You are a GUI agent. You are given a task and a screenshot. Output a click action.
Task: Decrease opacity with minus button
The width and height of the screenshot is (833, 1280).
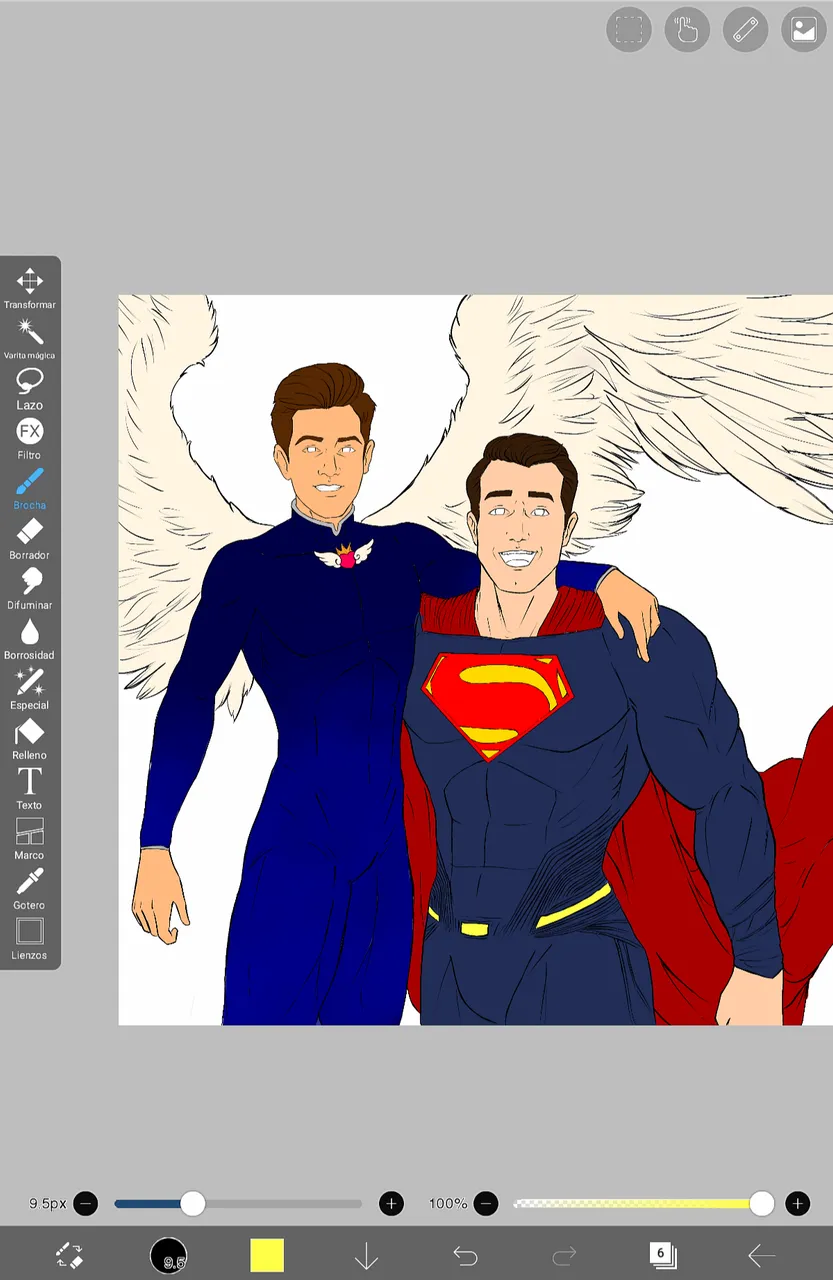[486, 1203]
